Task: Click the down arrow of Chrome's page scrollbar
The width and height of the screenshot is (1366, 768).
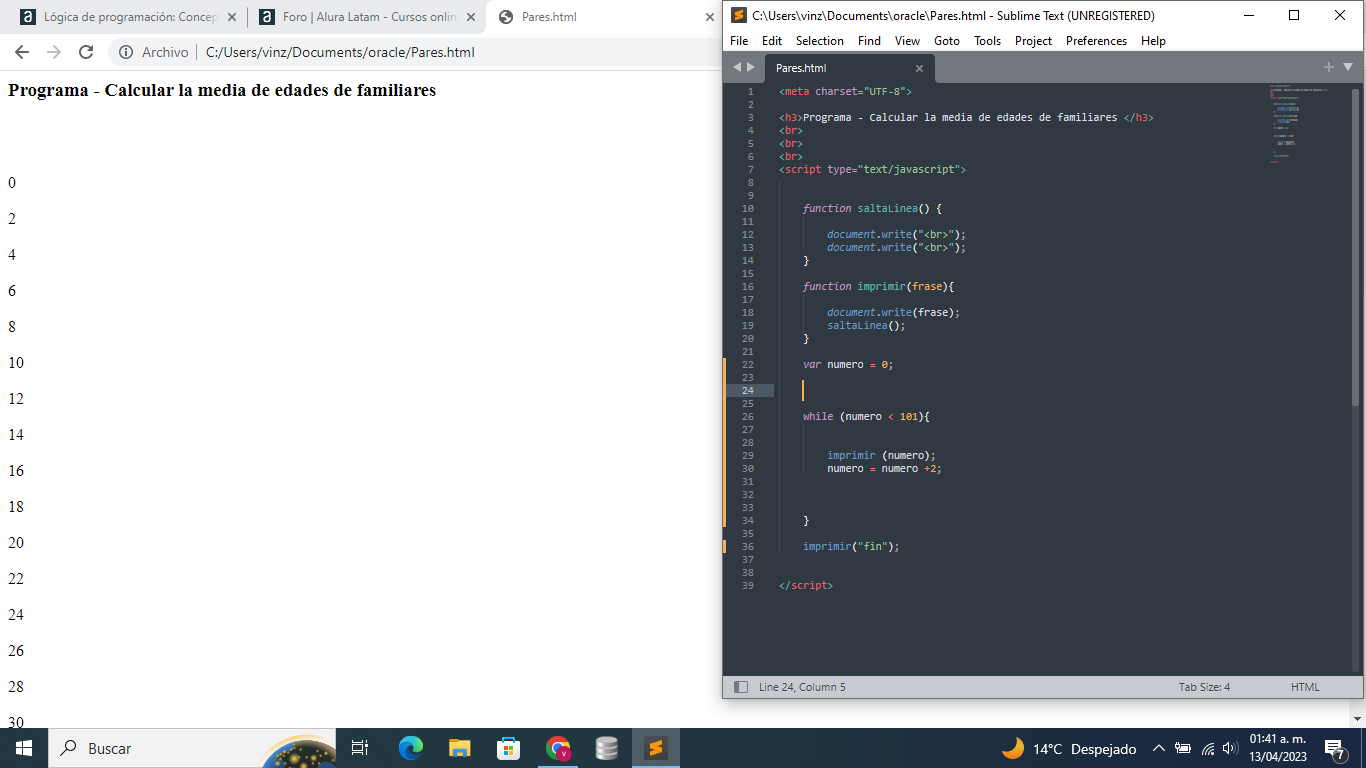Action: 1357,719
